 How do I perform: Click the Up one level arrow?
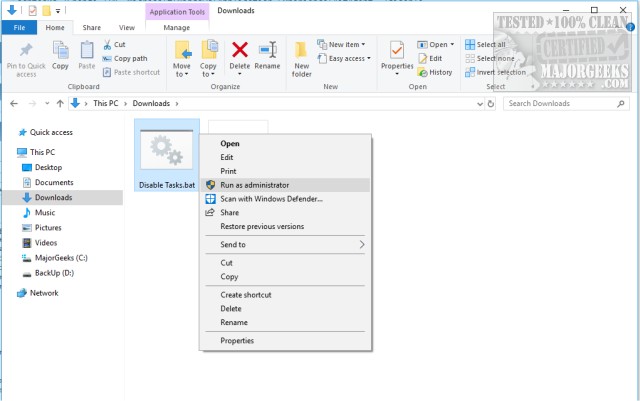(x=60, y=104)
